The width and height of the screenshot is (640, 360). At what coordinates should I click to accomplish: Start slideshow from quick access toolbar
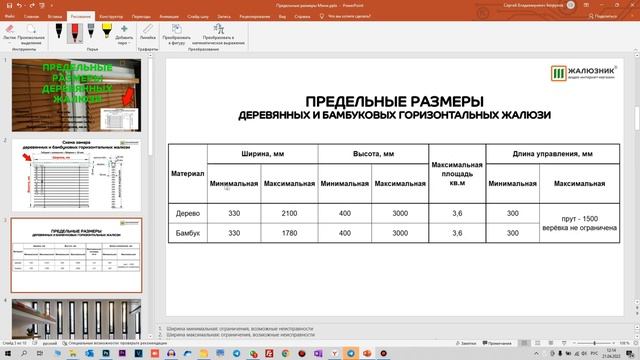(42, 5)
